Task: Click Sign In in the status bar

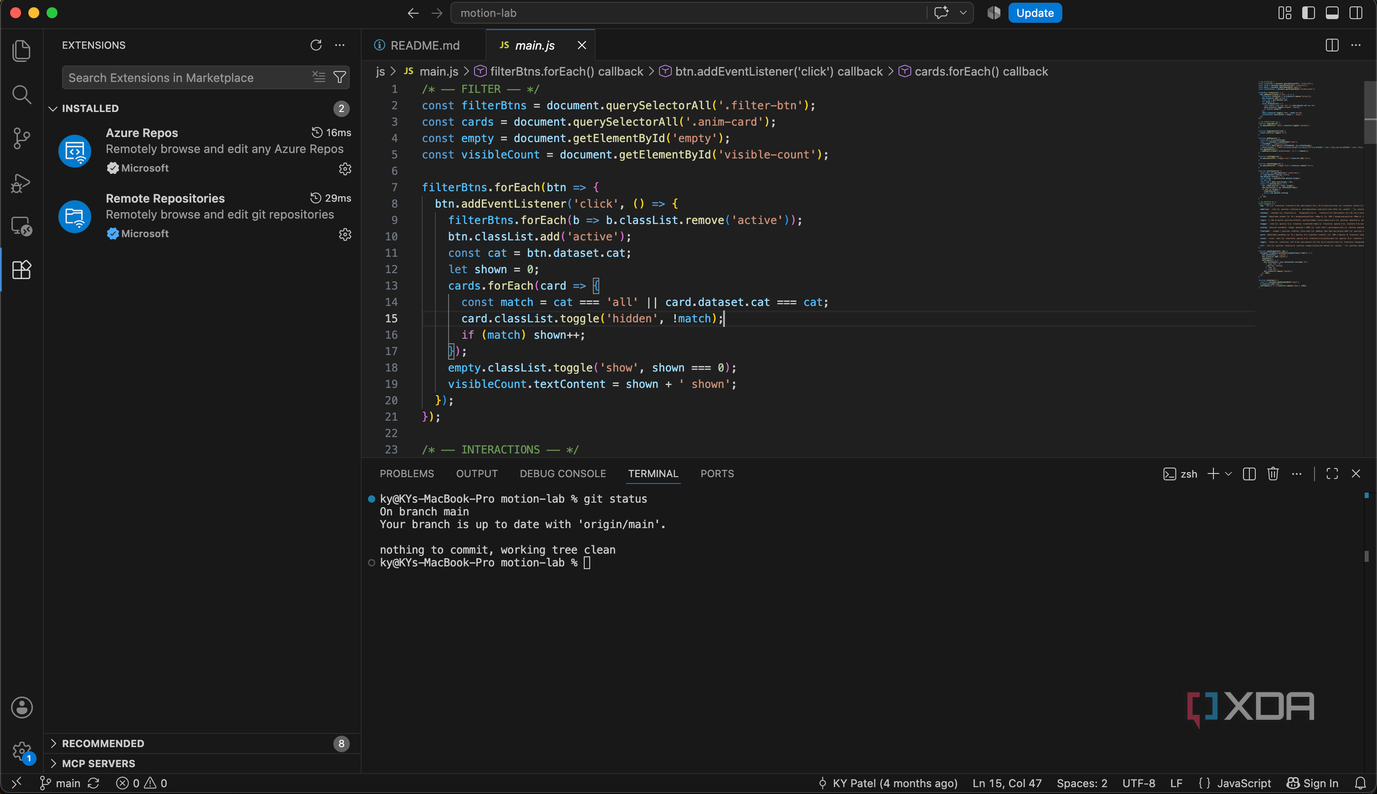Action: tap(1313, 783)
